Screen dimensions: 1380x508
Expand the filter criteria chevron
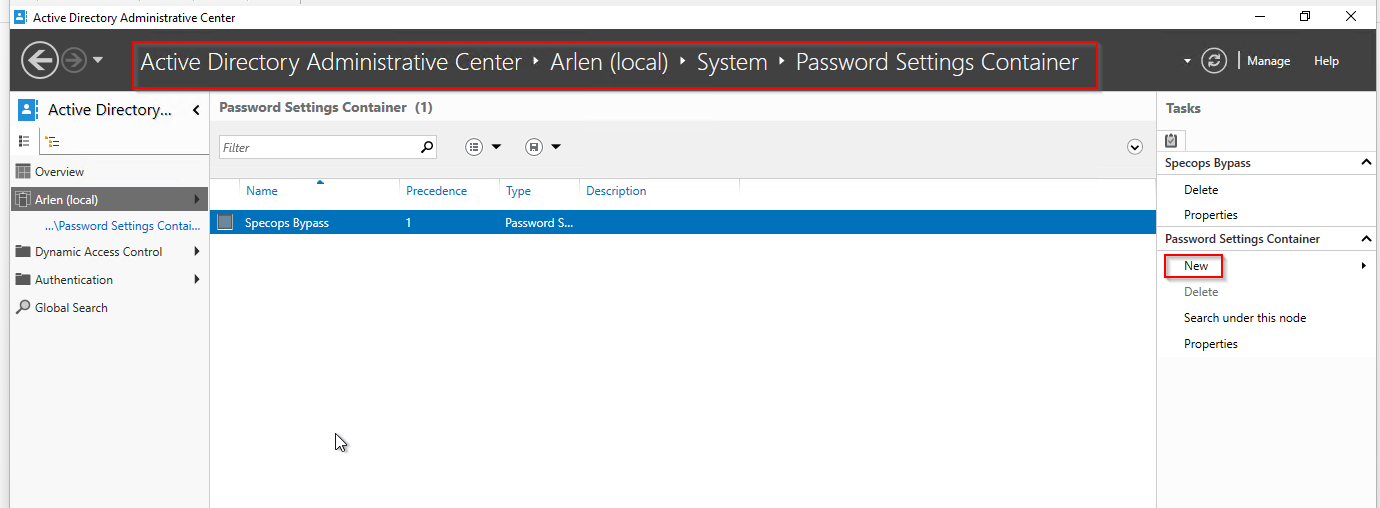1135,147
